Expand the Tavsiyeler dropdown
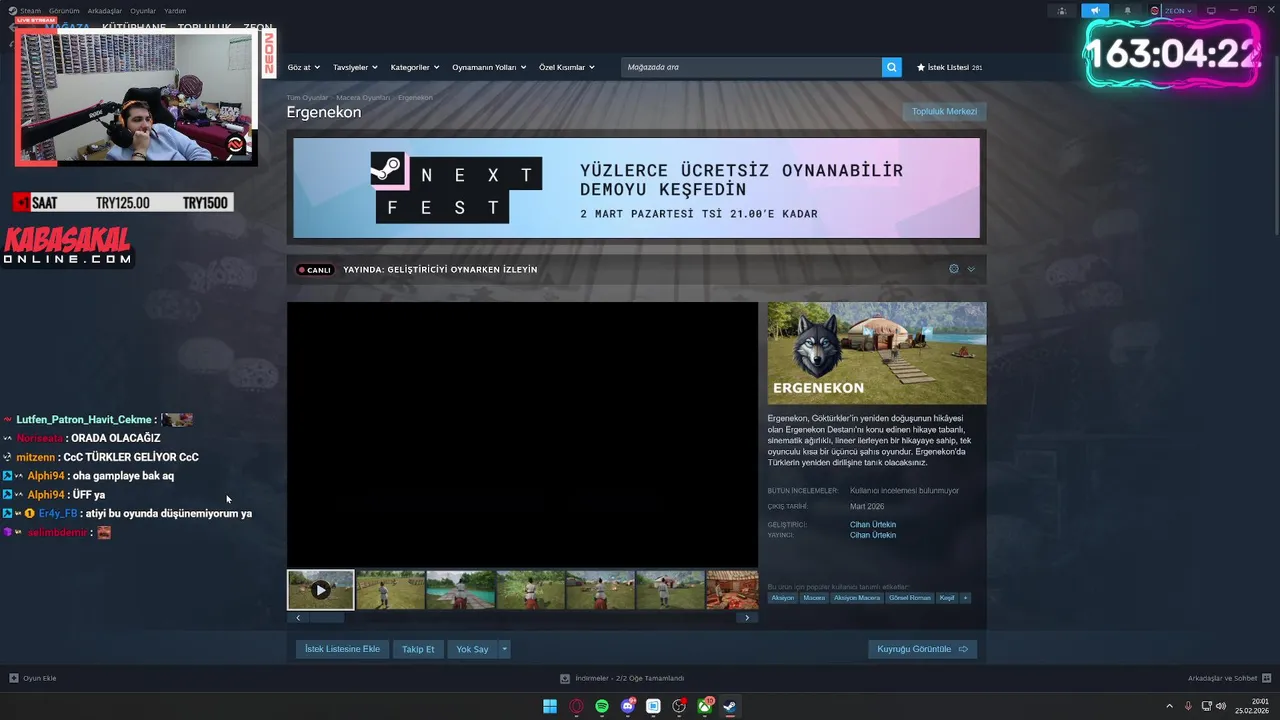 (355, 67)
